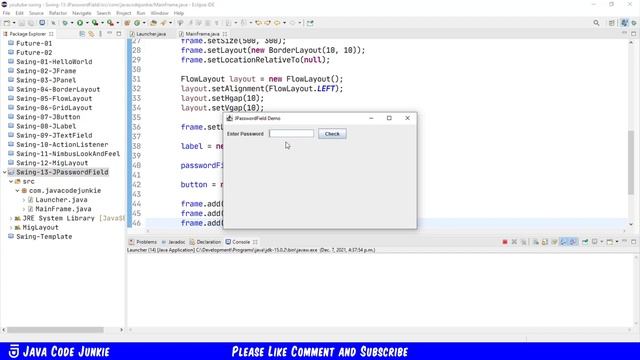Click the New file toolbar icon

(7, 23)
